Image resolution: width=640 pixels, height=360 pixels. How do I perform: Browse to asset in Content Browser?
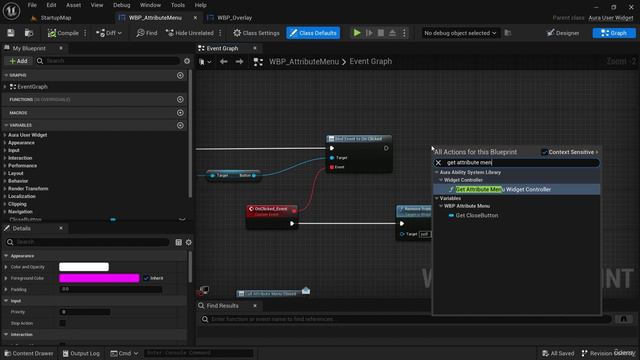click(29, 33)
